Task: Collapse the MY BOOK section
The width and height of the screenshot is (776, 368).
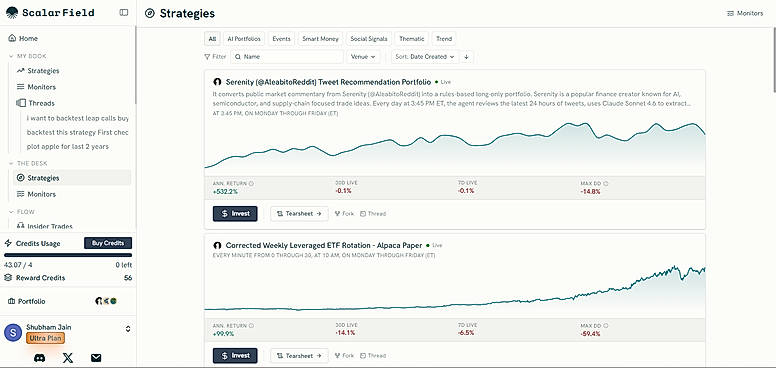Action: (x=11, y=56)
